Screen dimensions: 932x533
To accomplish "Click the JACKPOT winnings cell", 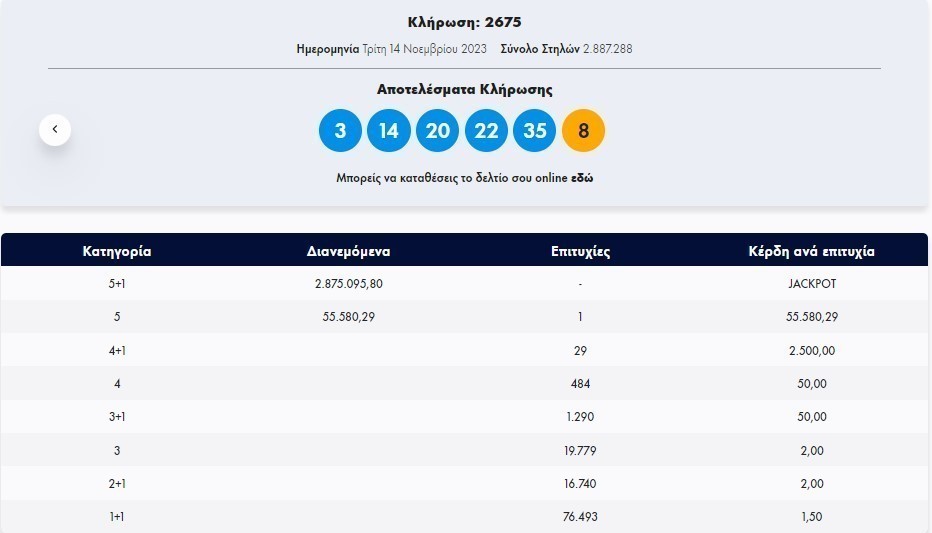I will tap(812, 284).
